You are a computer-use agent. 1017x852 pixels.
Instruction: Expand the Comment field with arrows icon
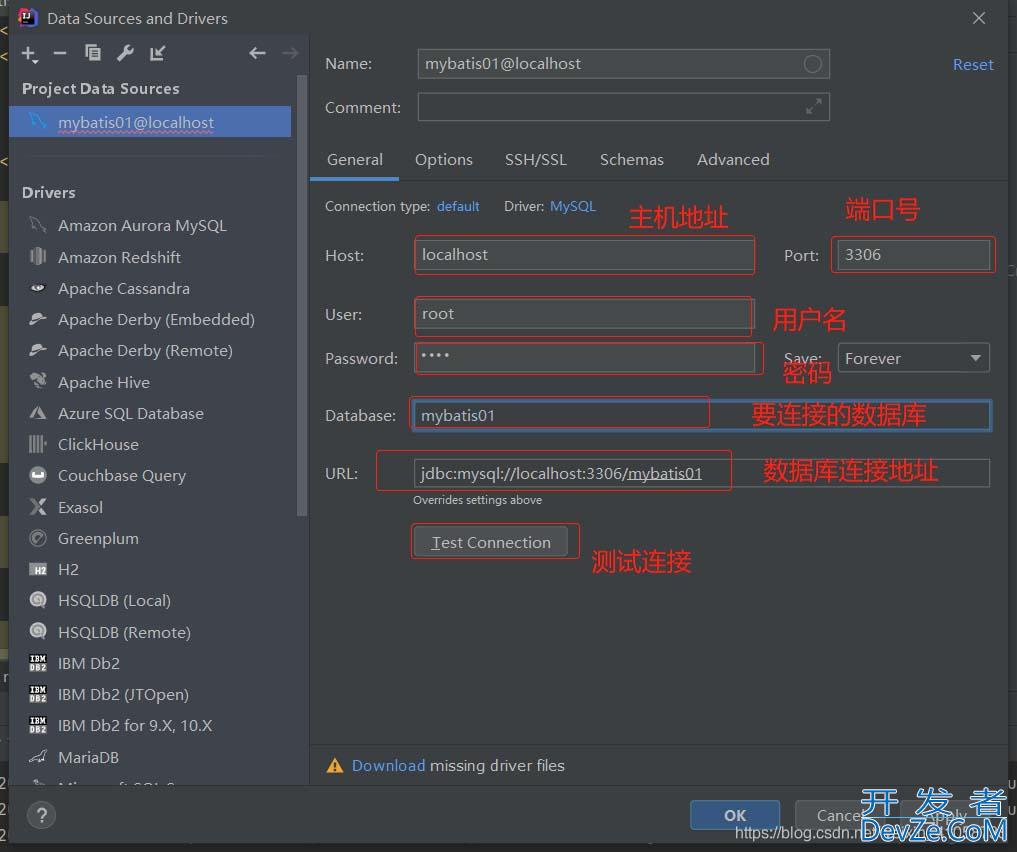(x=813, y=106)
